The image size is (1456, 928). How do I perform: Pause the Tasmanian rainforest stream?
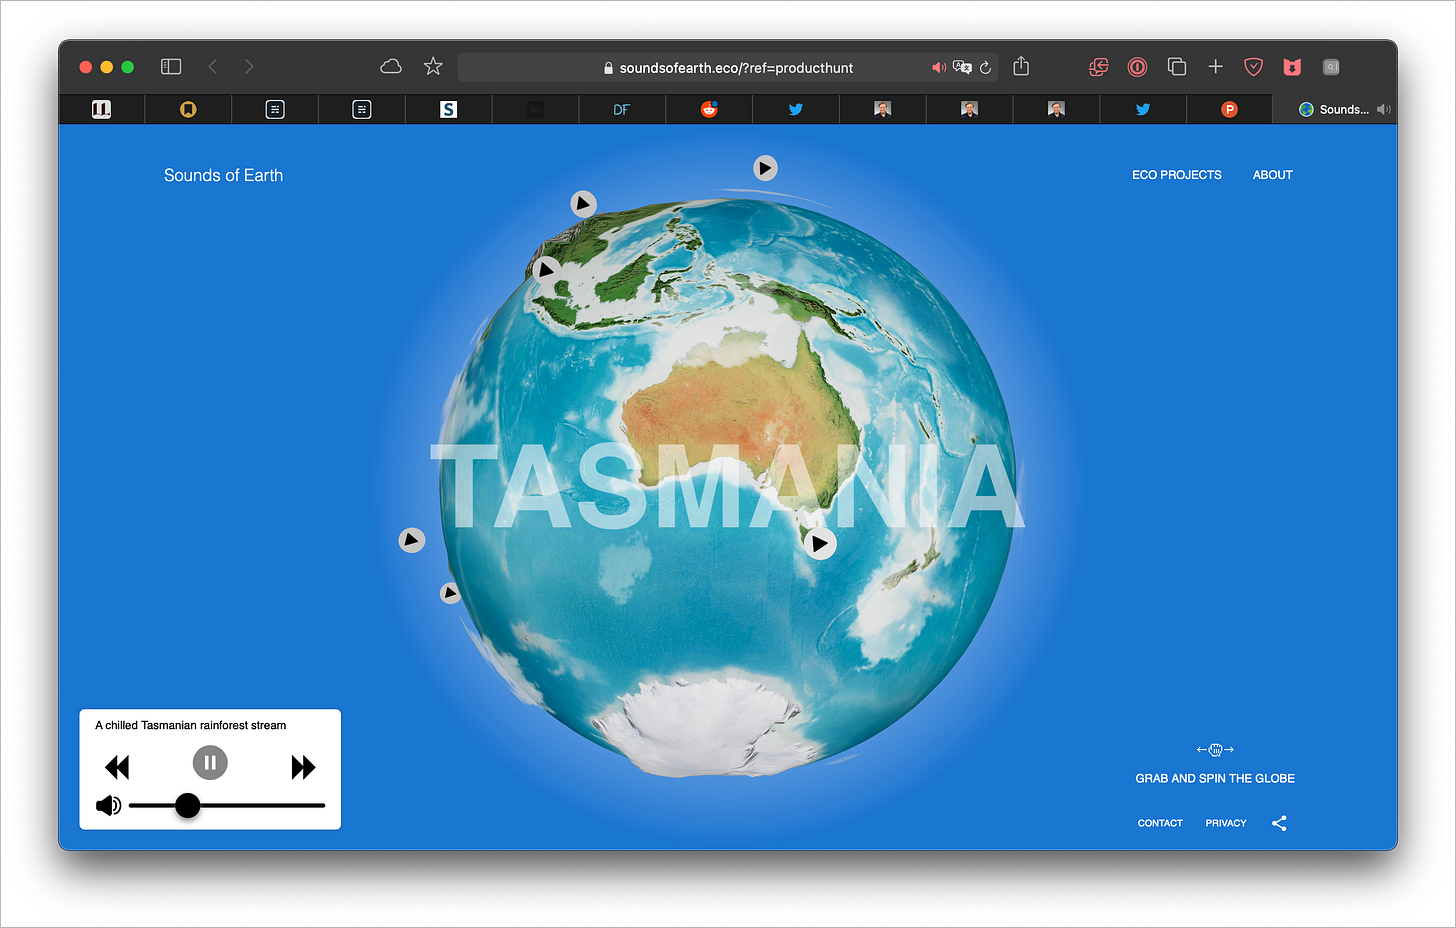pos(210,763)
